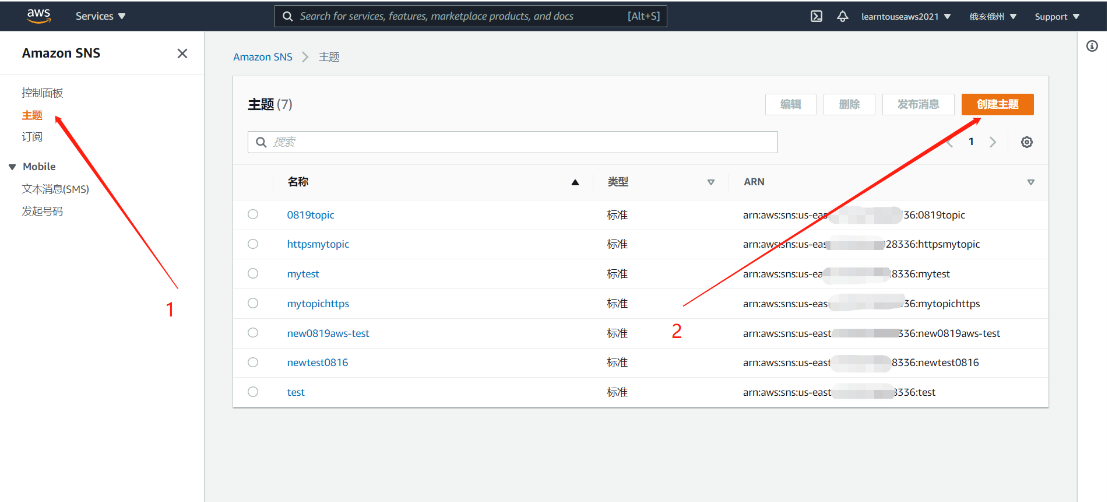Select the httpsmytopic radio button
The height and width of the screenshot is (502, 1107).
253,244
